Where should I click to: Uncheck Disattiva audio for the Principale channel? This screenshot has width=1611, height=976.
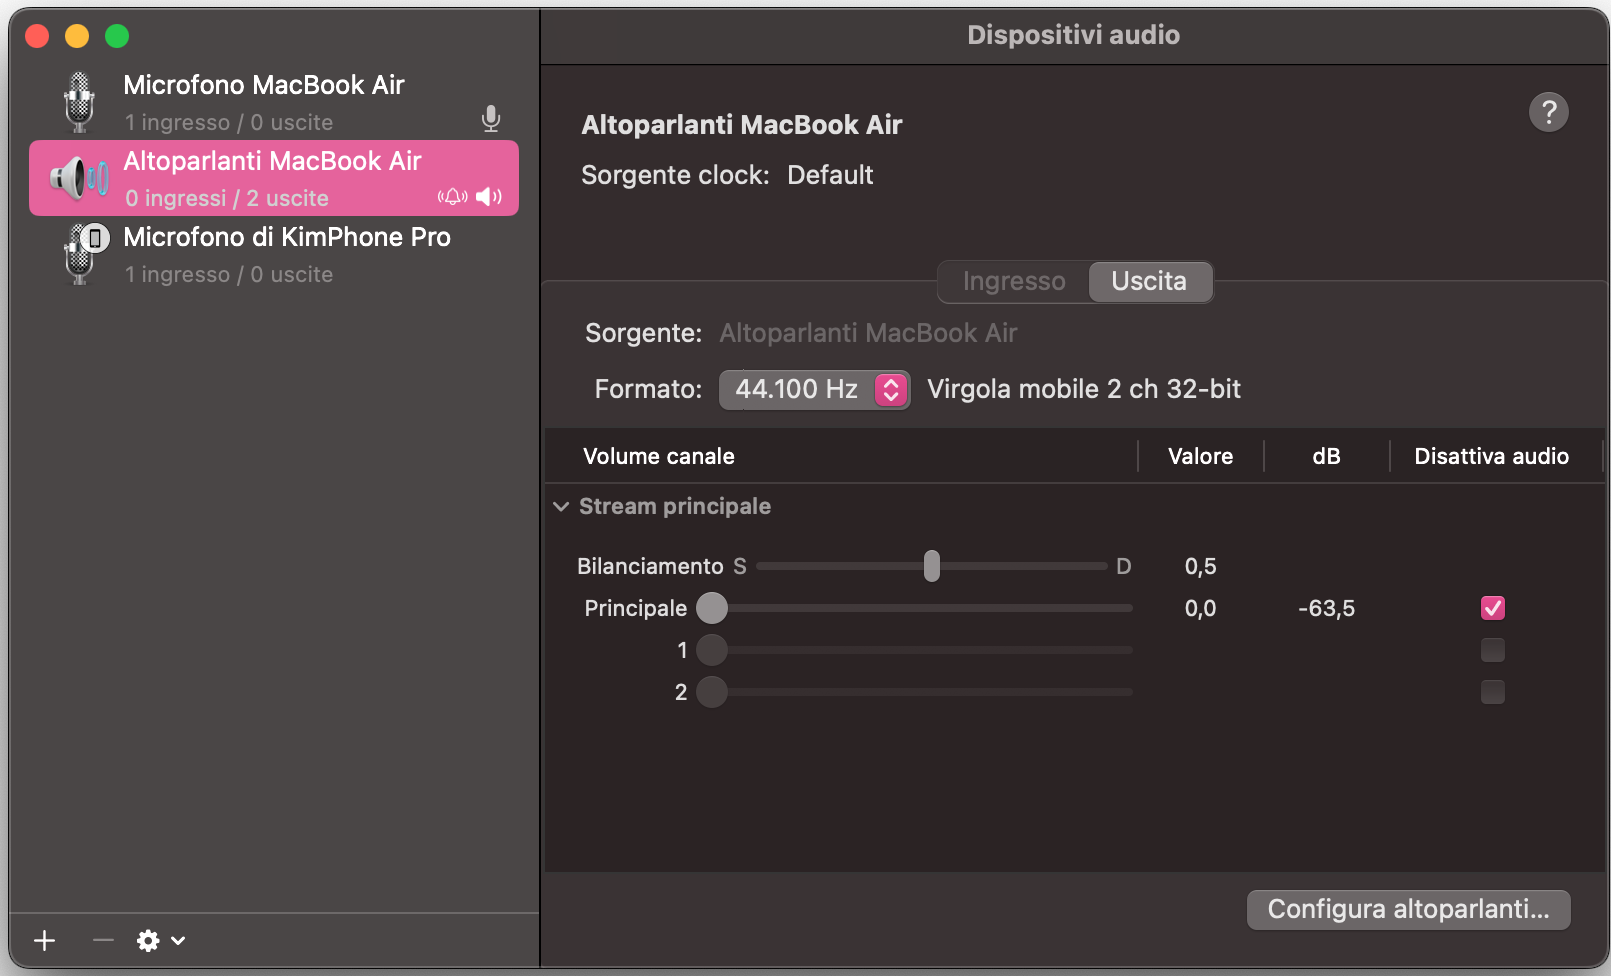(1492, 607)
